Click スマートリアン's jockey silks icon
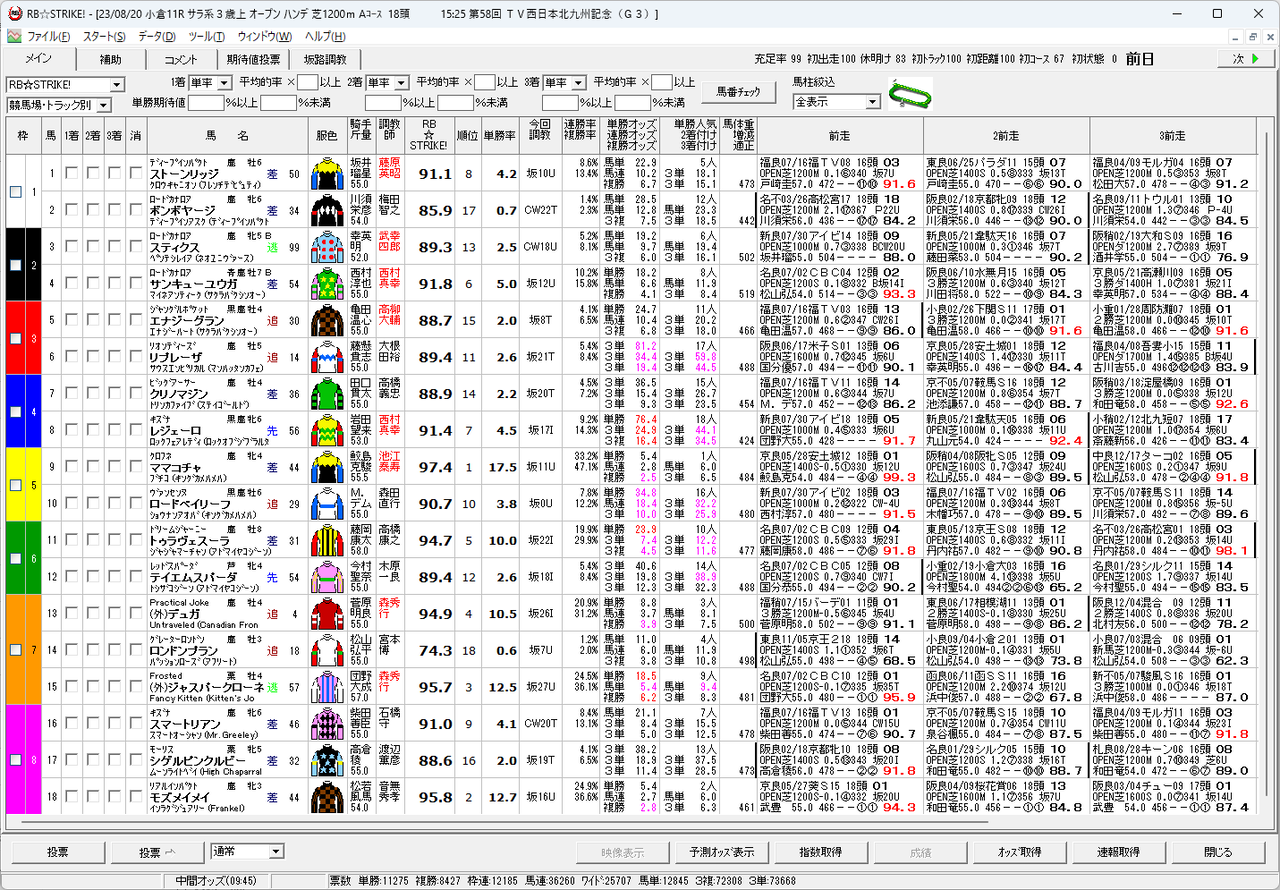Viewport: 1280px width, 890px height. pos(327,723)
